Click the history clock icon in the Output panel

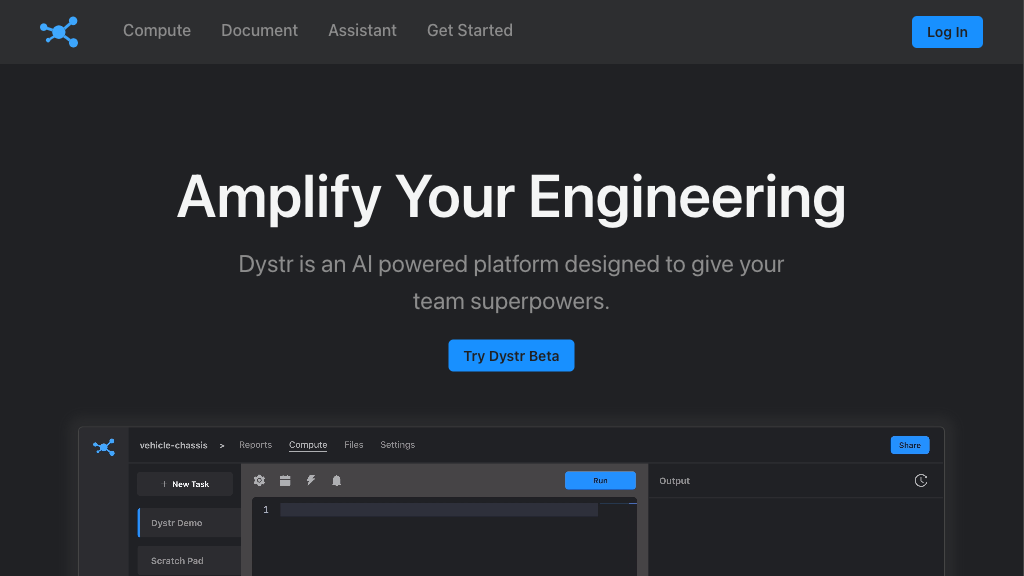[920, 480]
